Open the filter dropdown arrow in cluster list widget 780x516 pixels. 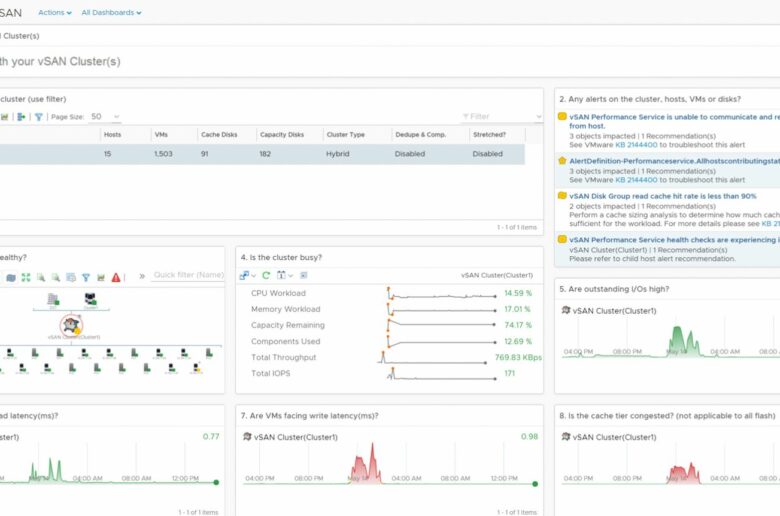(539, 117)
